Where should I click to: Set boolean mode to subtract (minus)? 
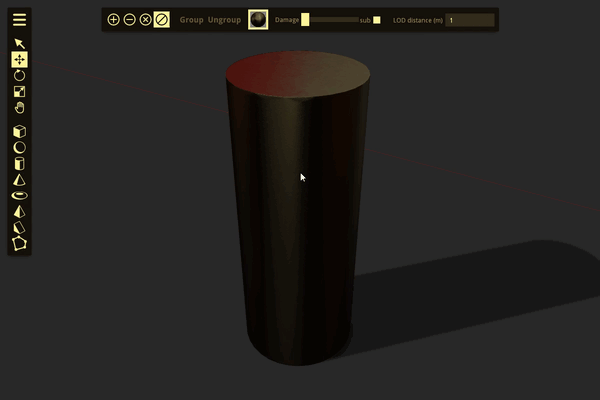[129, 20]
